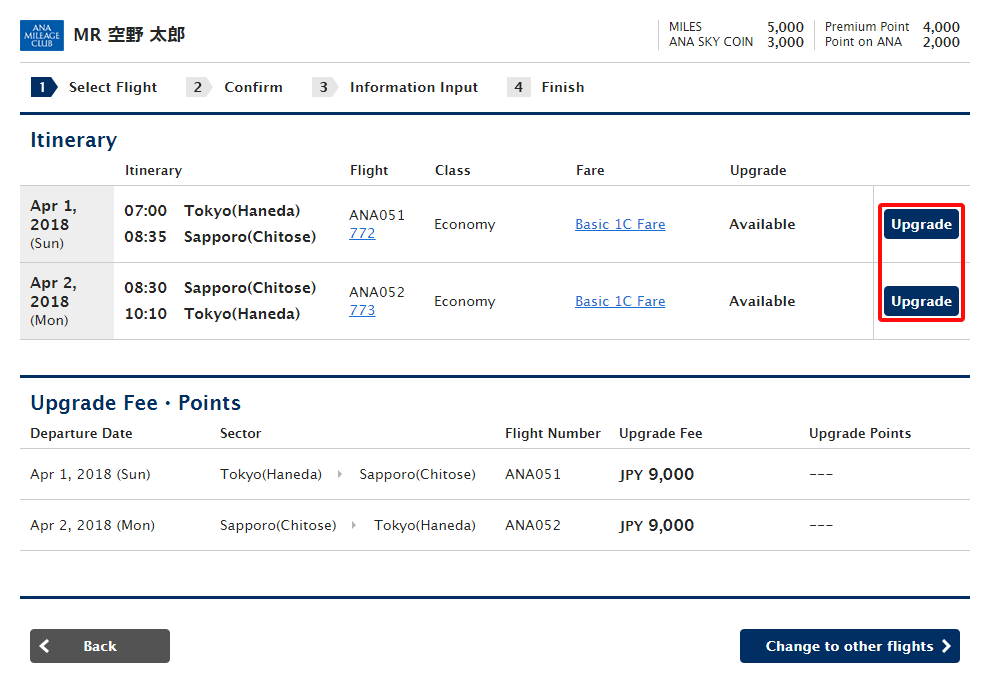Click the step 2 number badge
Viewport: 990px width, 683px height.
click(x=198, y=87)
